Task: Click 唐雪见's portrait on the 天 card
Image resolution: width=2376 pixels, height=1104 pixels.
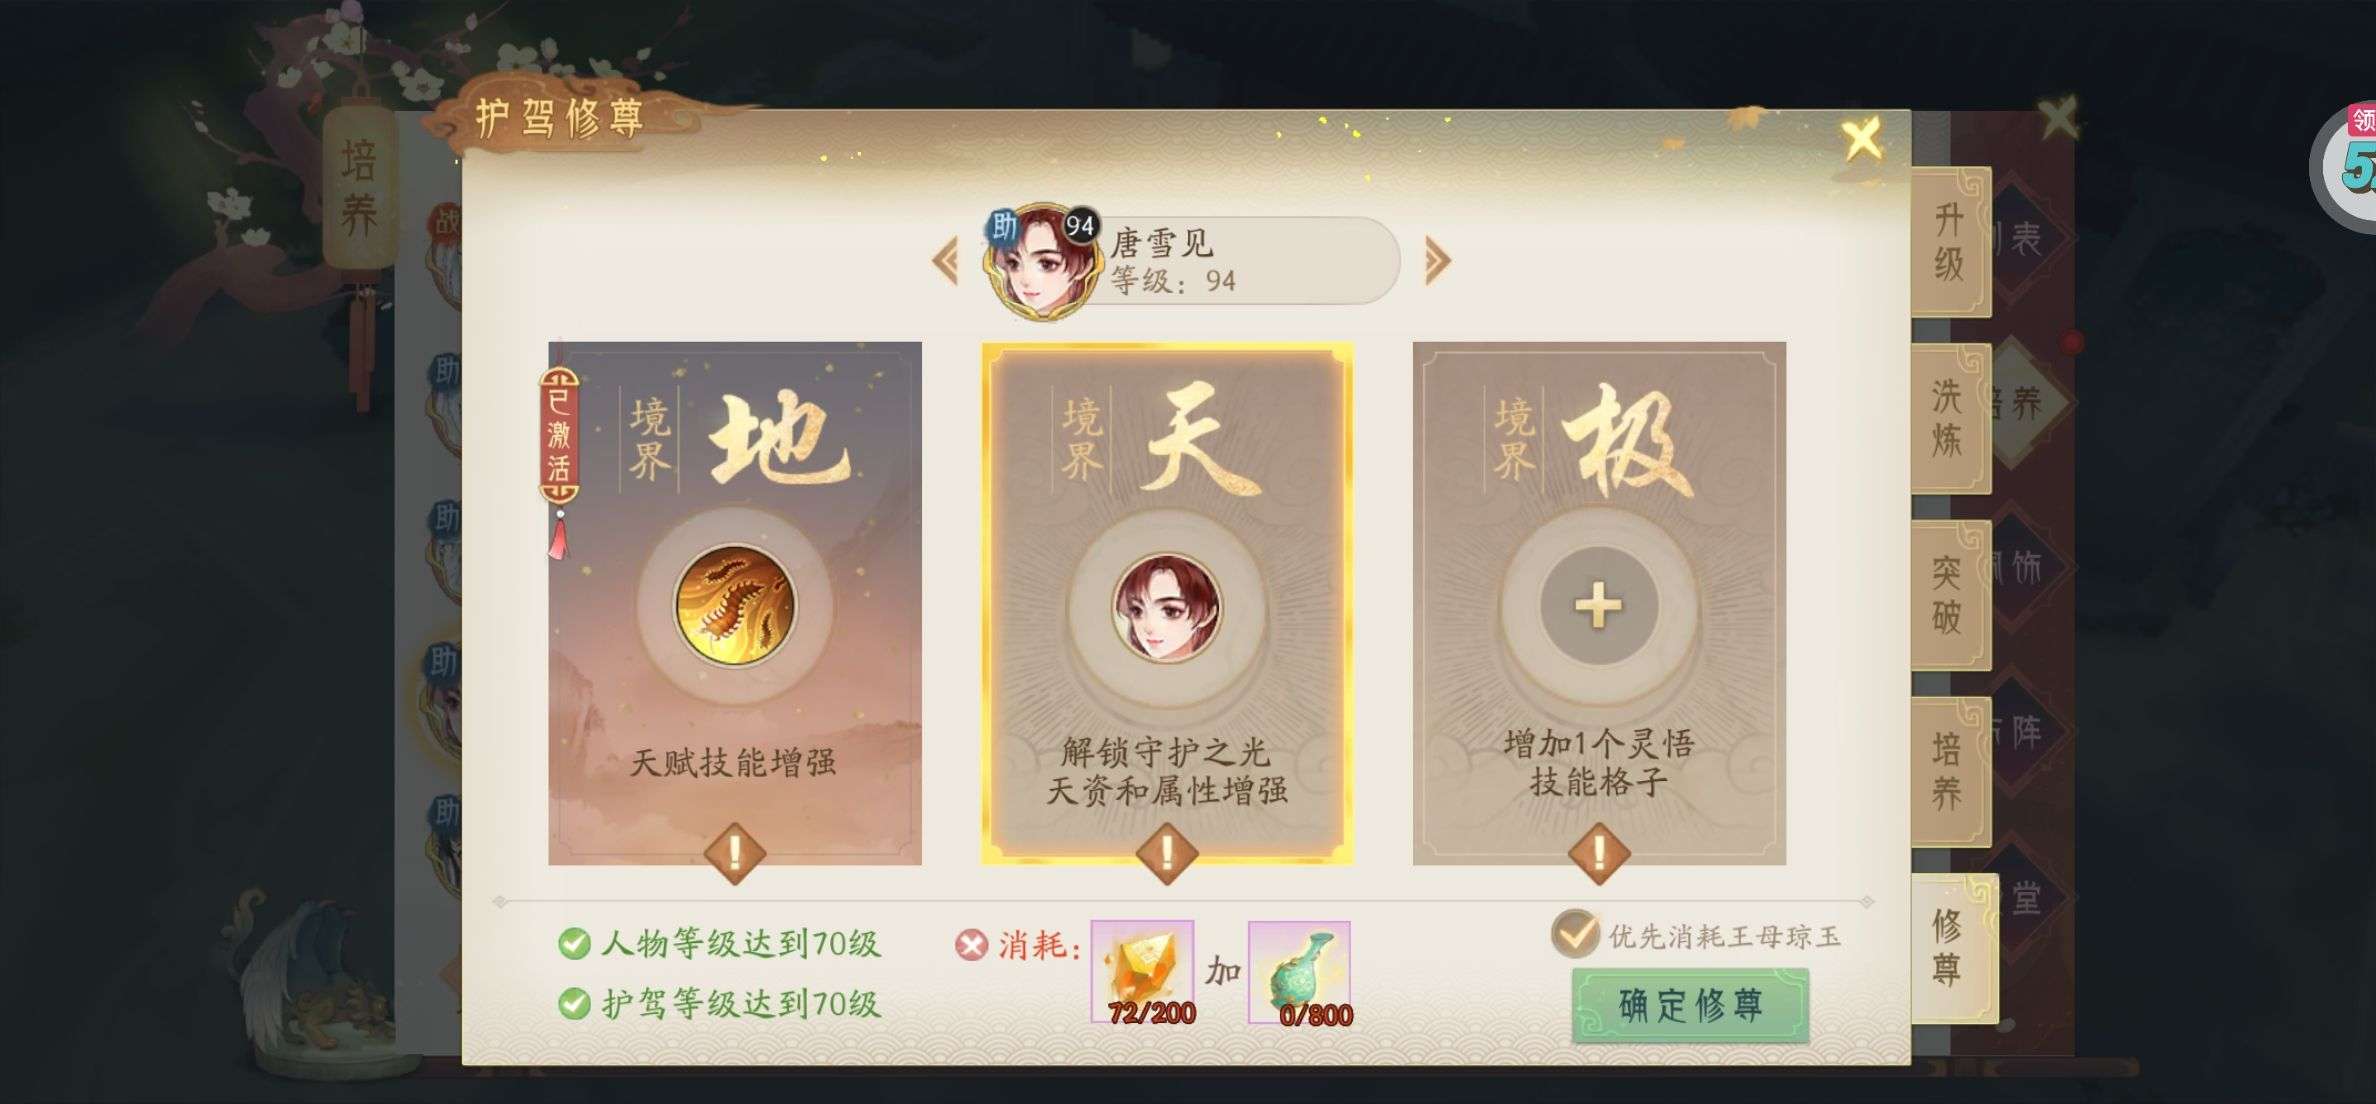Action: (x=1167, y=608)
